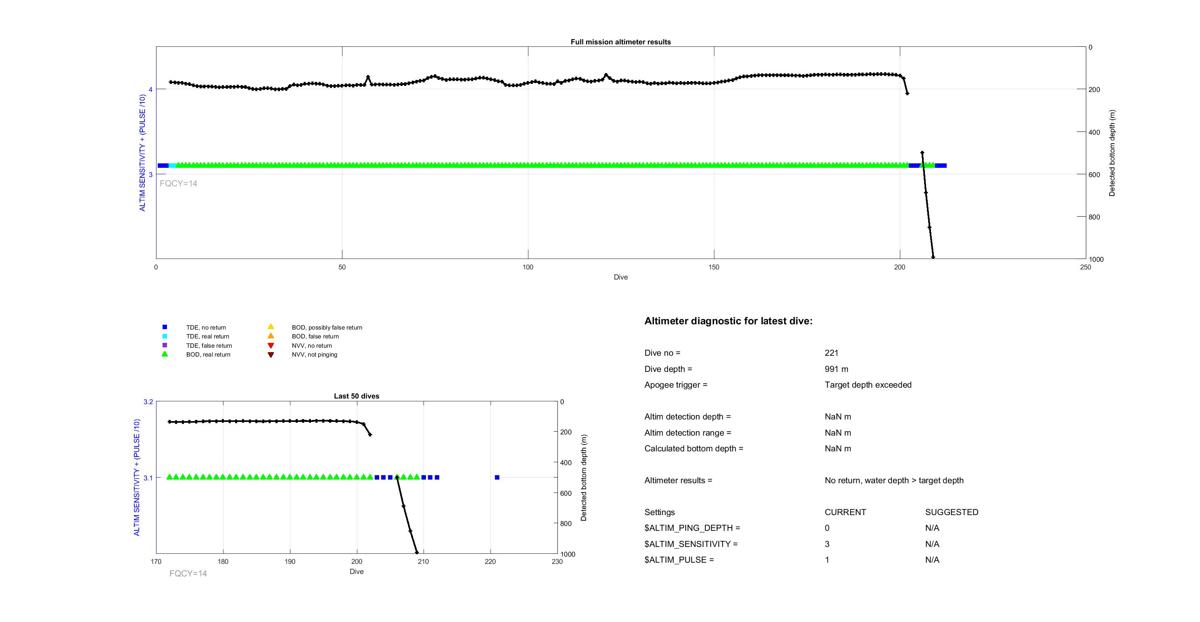Select the dive number value 221
This screenshot has height=622, width=1200.
[x=831, y=353]
